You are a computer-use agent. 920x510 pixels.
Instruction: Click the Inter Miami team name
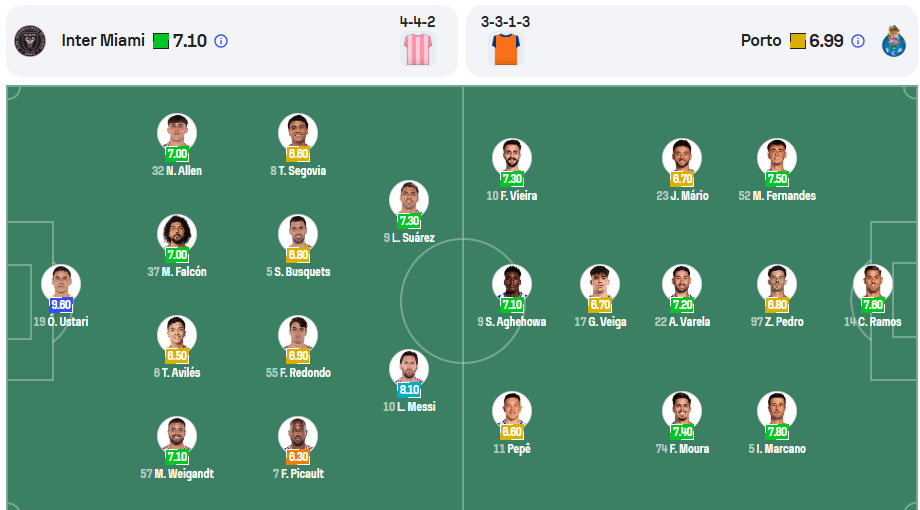(103, 40)
